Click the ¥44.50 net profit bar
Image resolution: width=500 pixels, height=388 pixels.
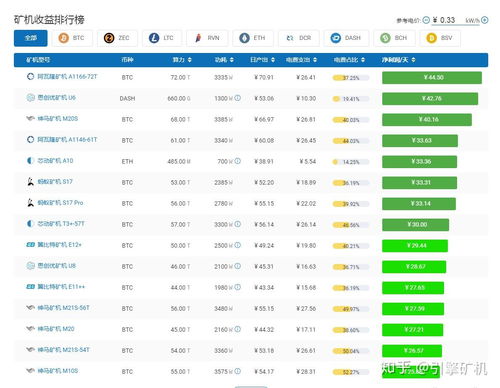click(432, 78)
